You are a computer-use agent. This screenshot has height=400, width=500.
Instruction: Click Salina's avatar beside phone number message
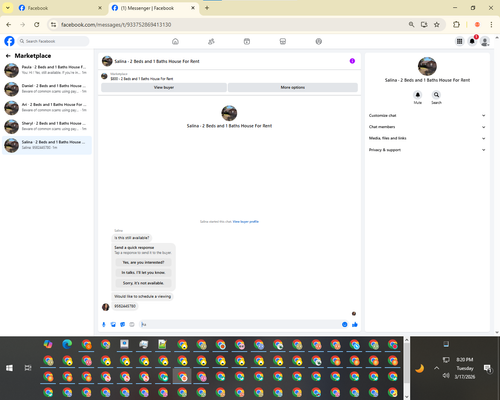coord(105,307)
